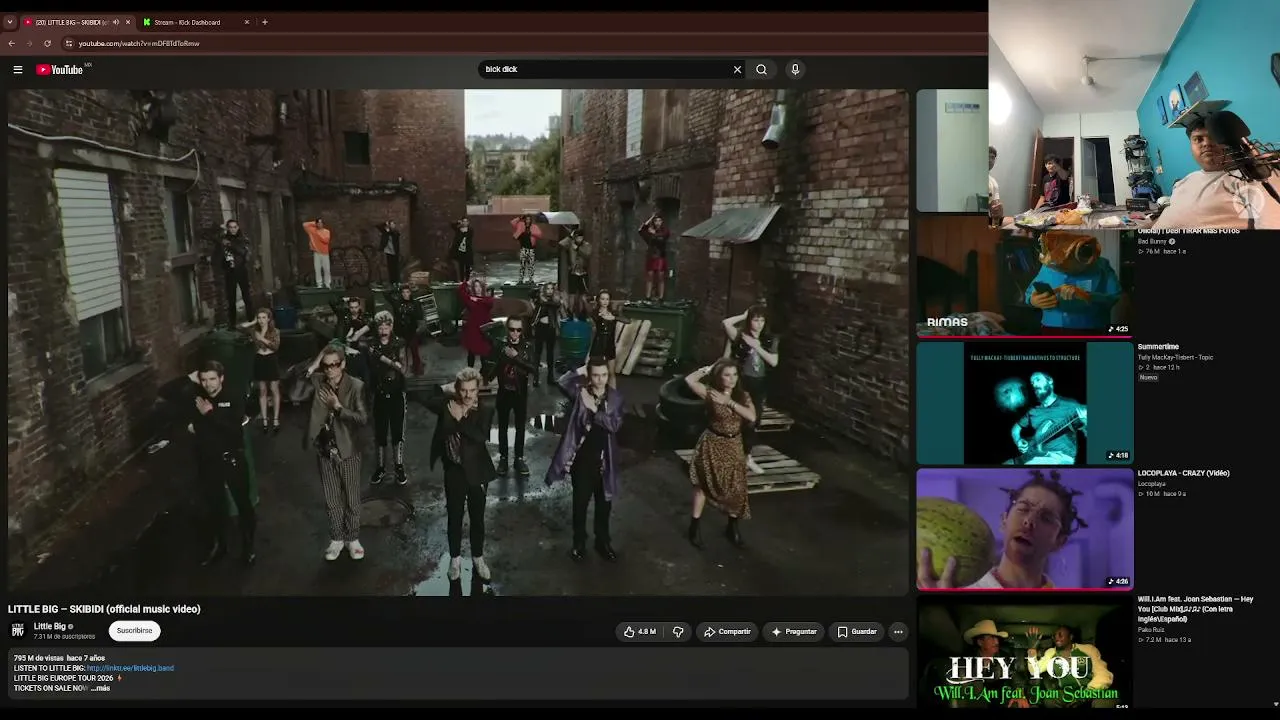Close the LITTLE BIG – SKIBIDI tab
The height and width of the screenshot is (720, 1280).
coord(128,22)
